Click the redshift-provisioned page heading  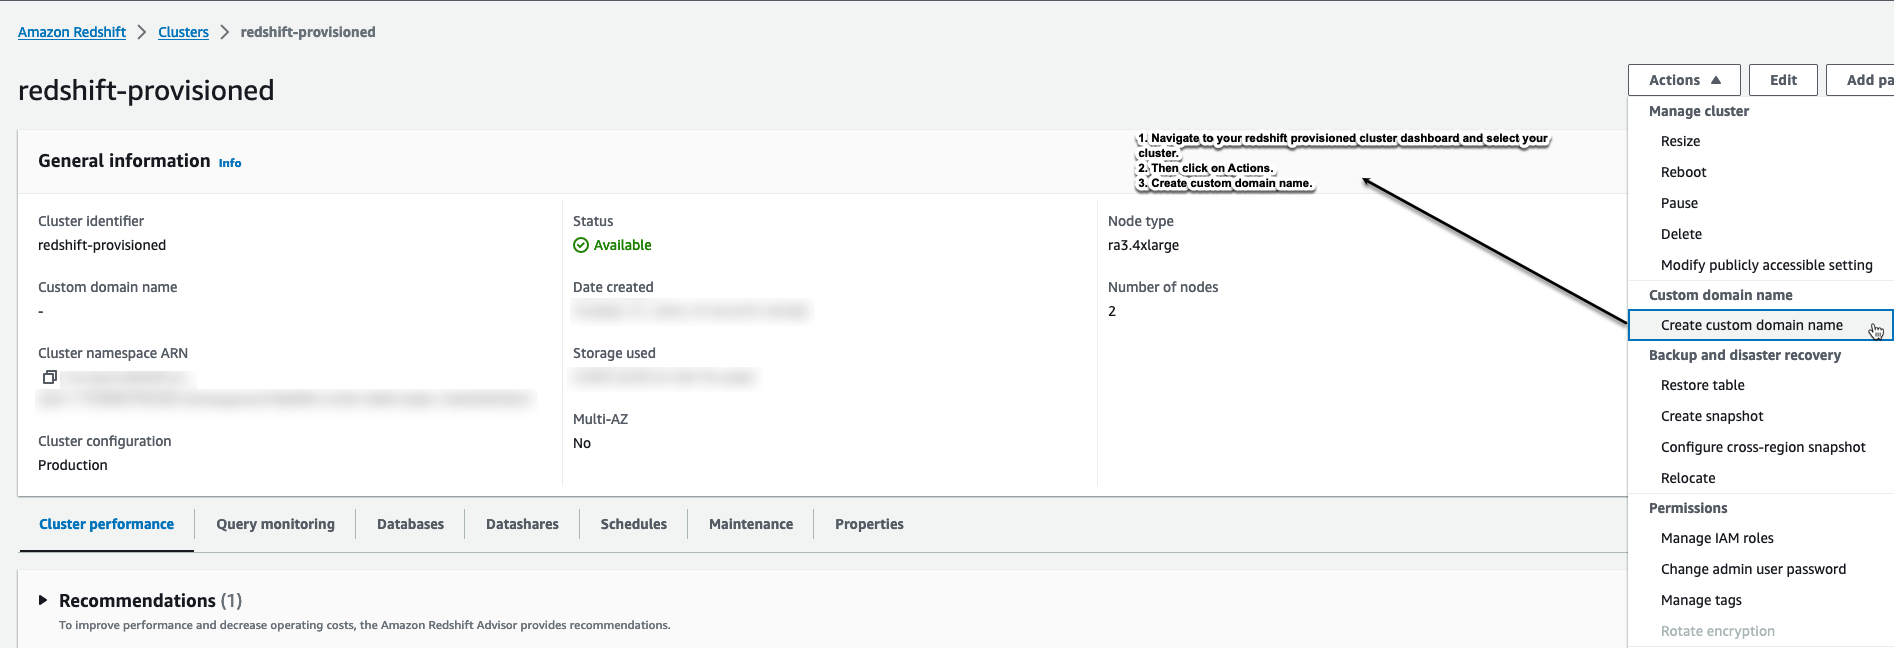[x=146, y=90]
